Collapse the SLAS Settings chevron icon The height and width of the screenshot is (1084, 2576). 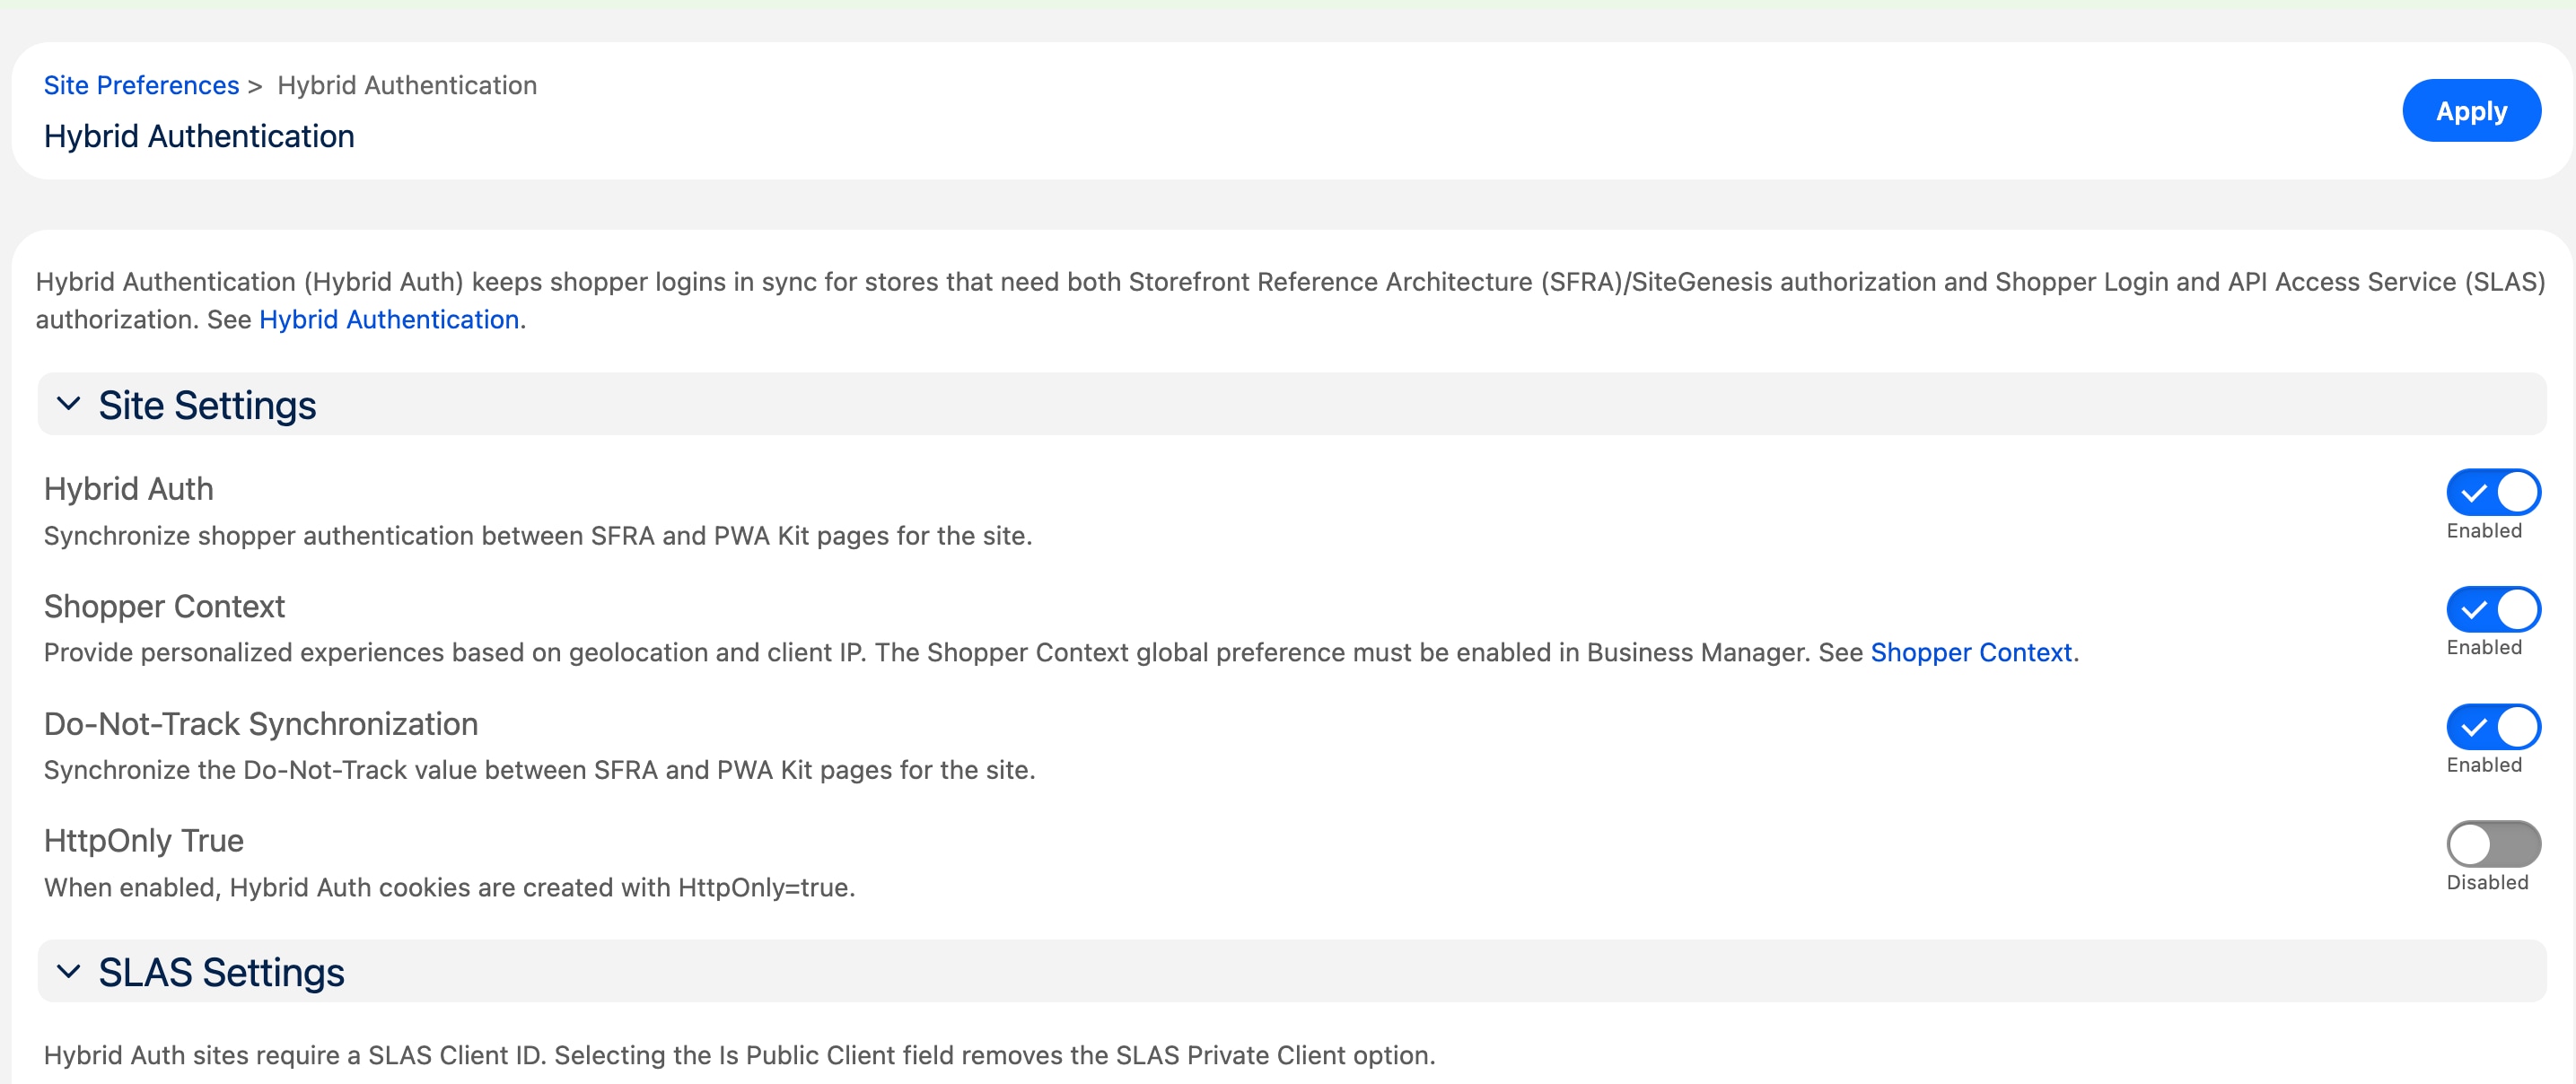68,971
